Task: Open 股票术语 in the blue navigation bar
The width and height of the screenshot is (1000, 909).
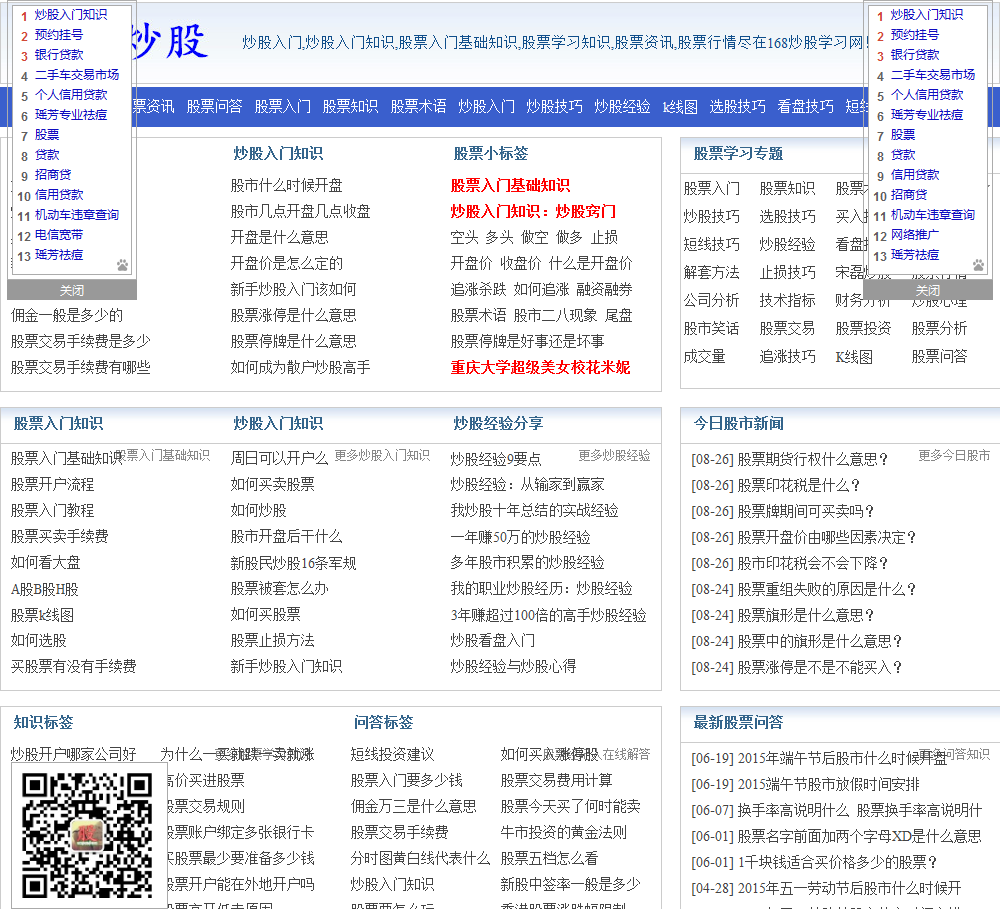Action: (x=418, y=107)
